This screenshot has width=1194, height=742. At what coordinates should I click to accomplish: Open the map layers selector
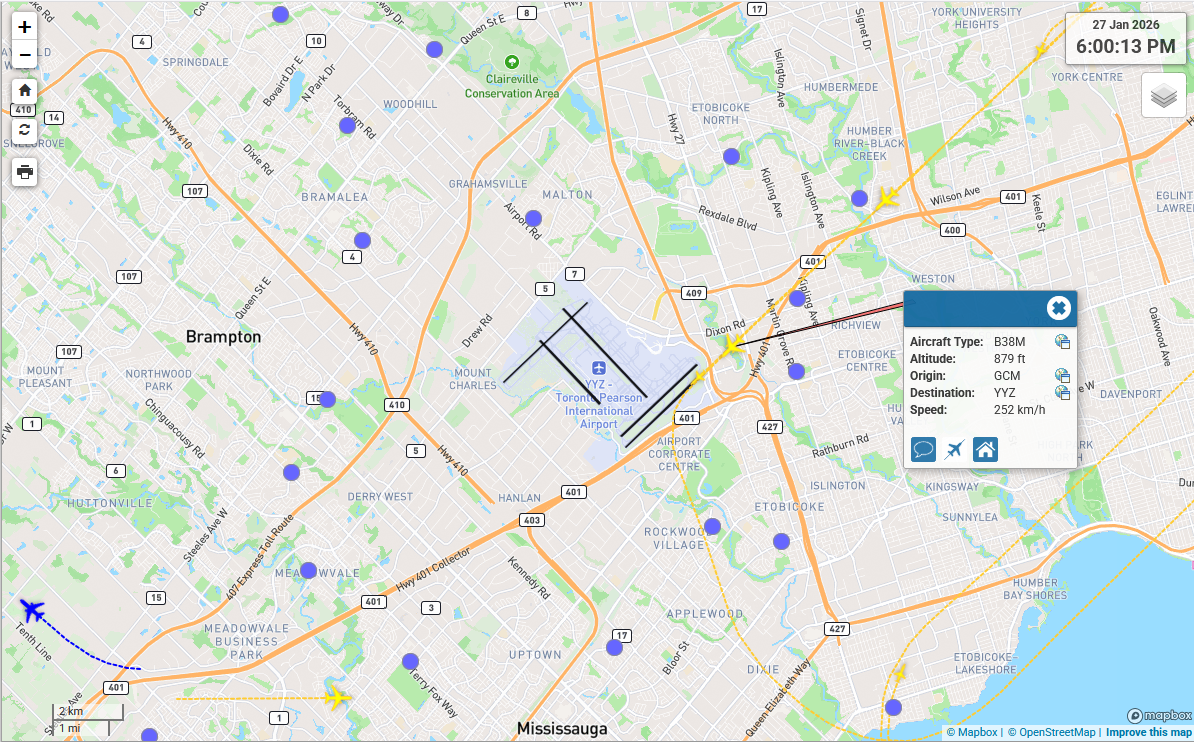(x=1163, y=96)
